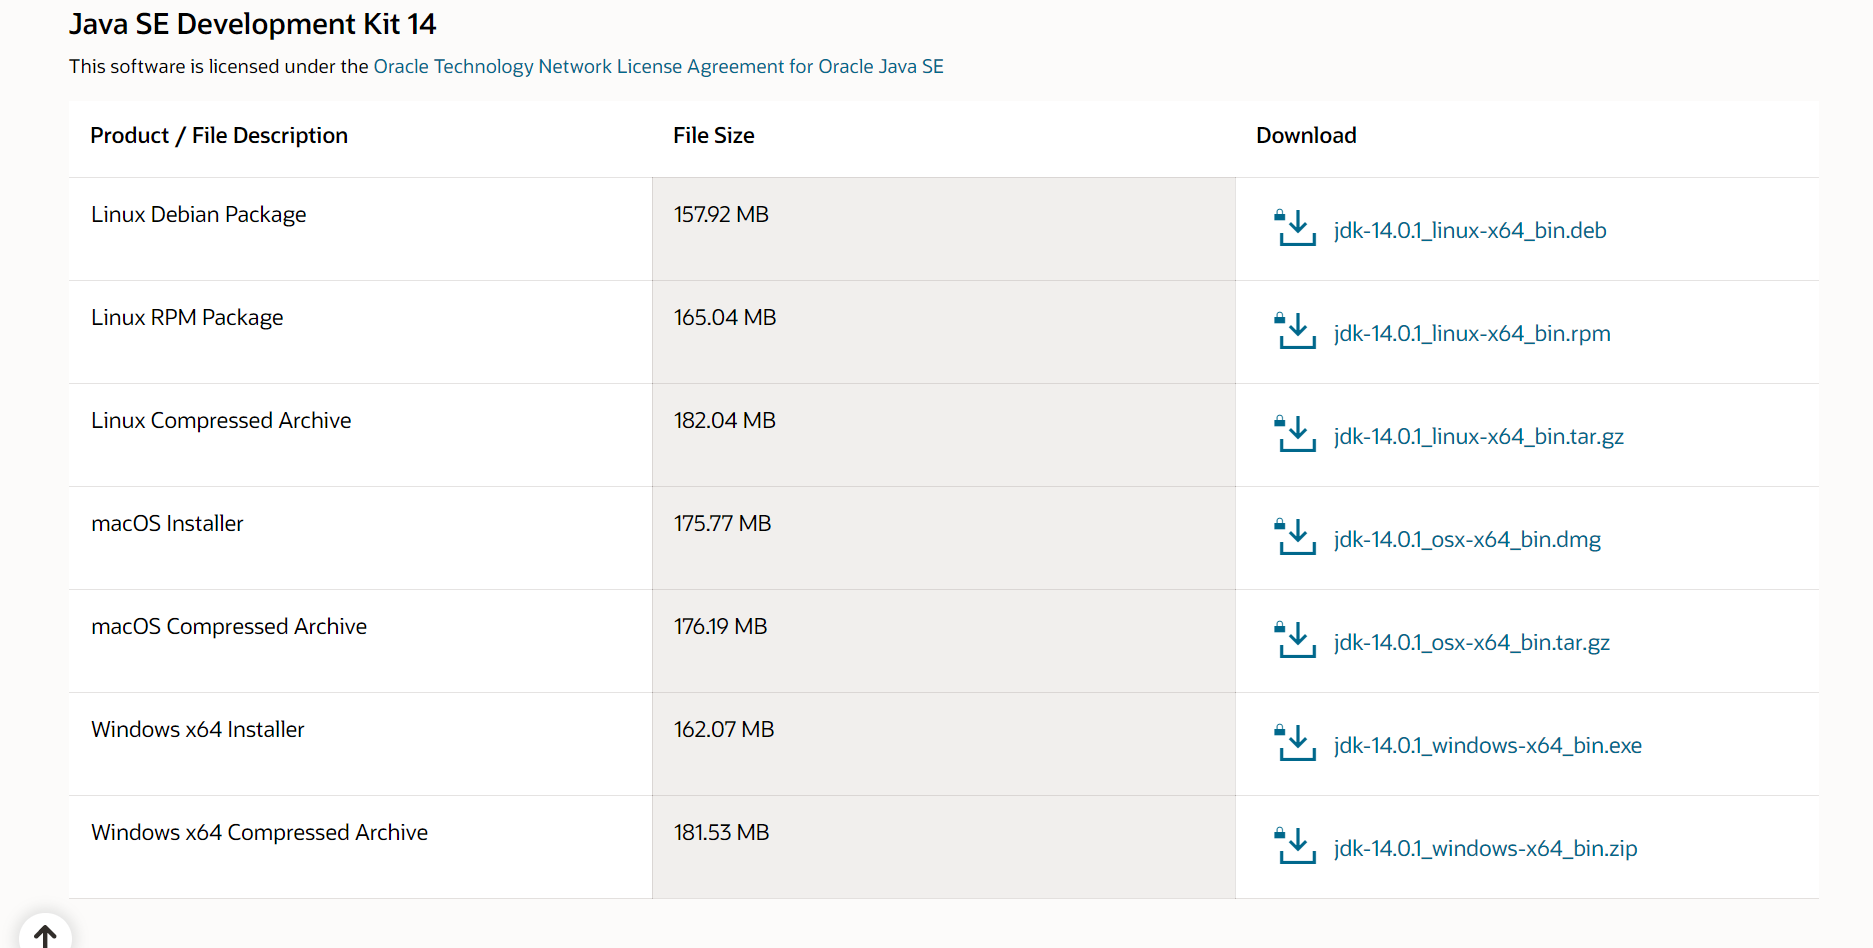Click the 165.04 MB file size

coord(725,317)
